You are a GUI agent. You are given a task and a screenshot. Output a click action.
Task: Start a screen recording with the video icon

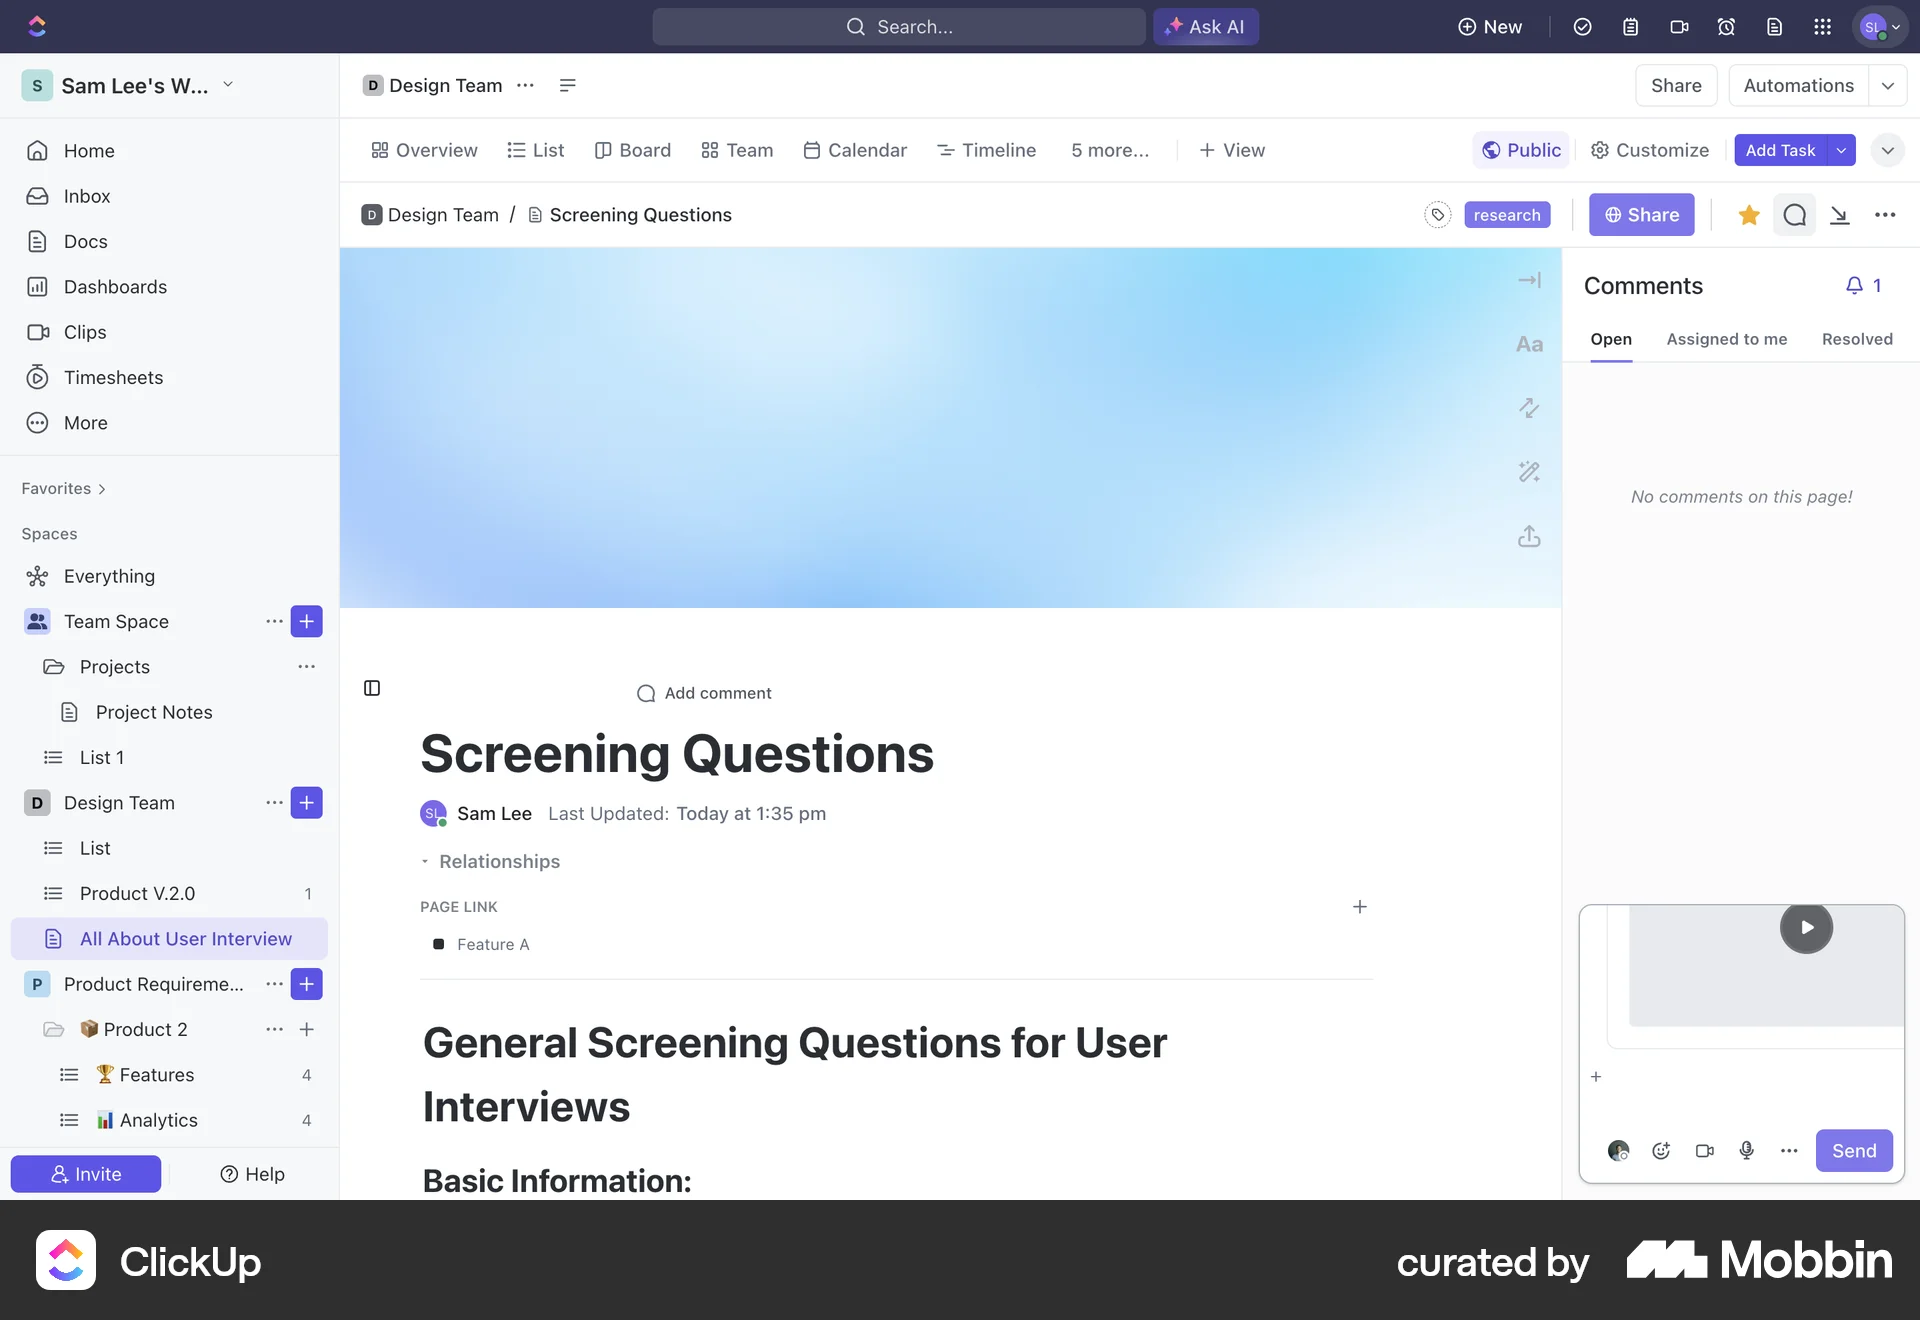[1679, 27]
